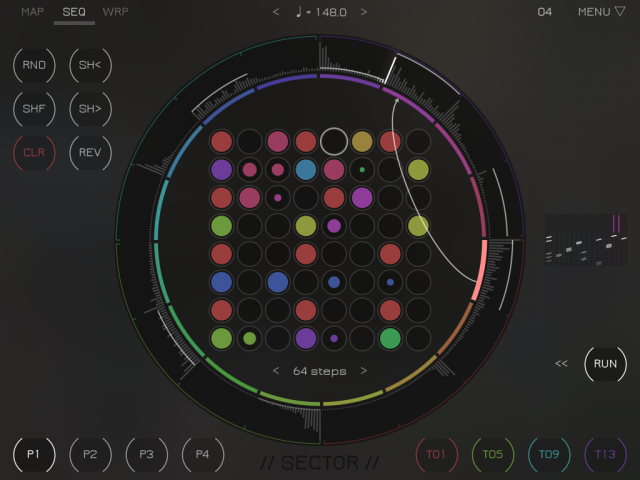
Task: Clear the sequence with CLR
Action: (x=34, y=153)
